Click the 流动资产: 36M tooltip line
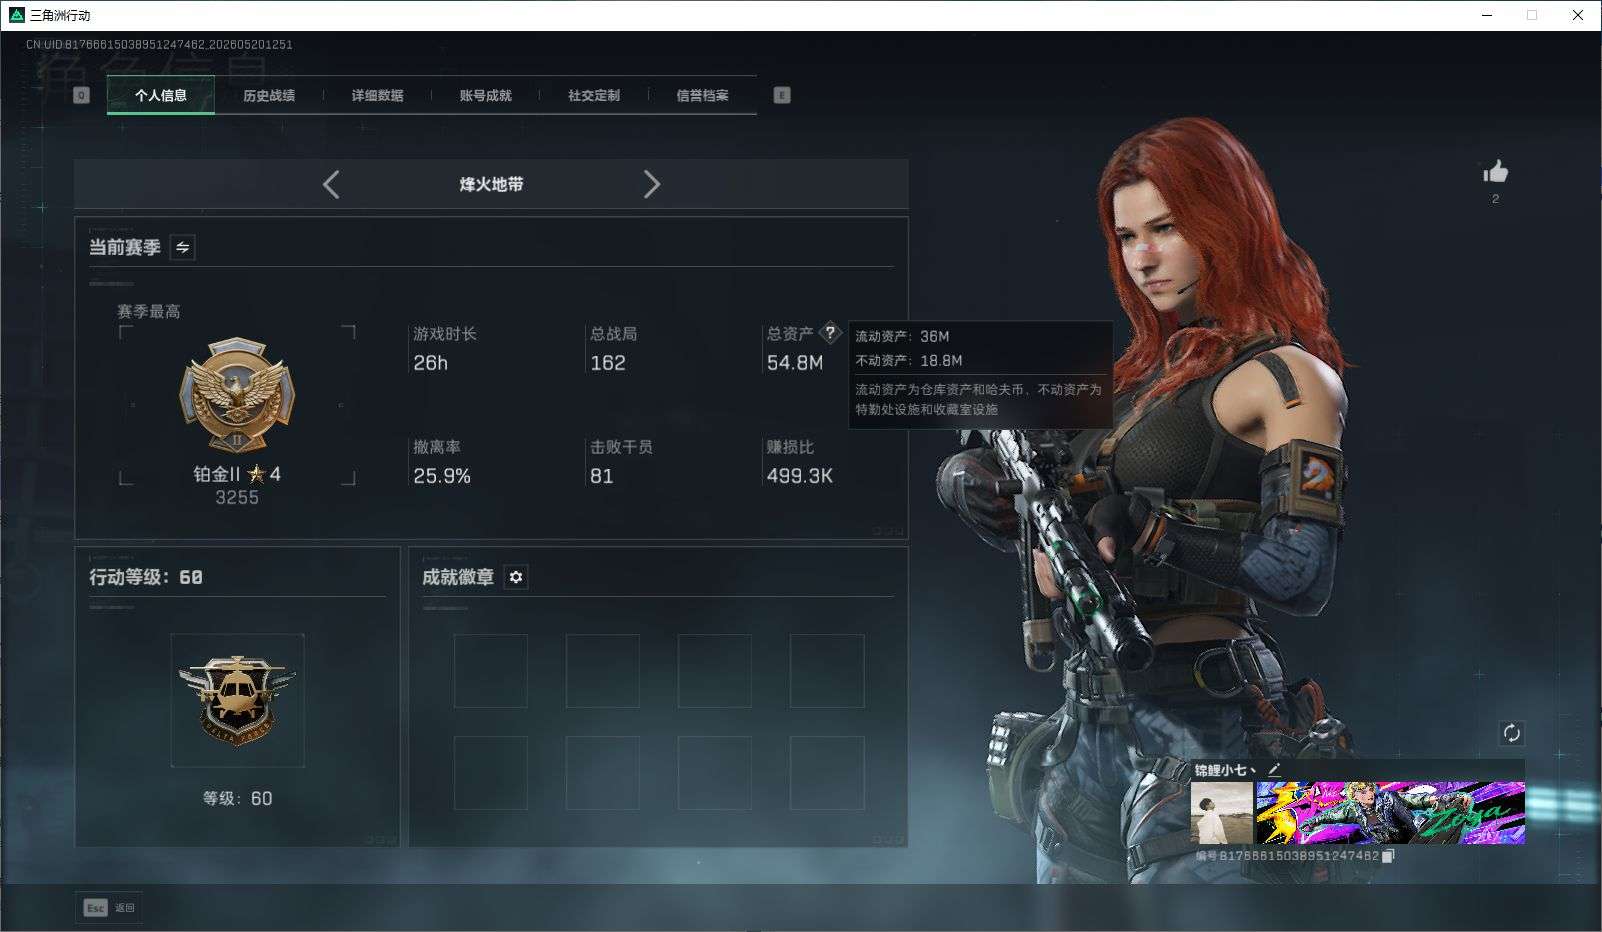This screenshot has width=1602, height=932. coord(902,337)
